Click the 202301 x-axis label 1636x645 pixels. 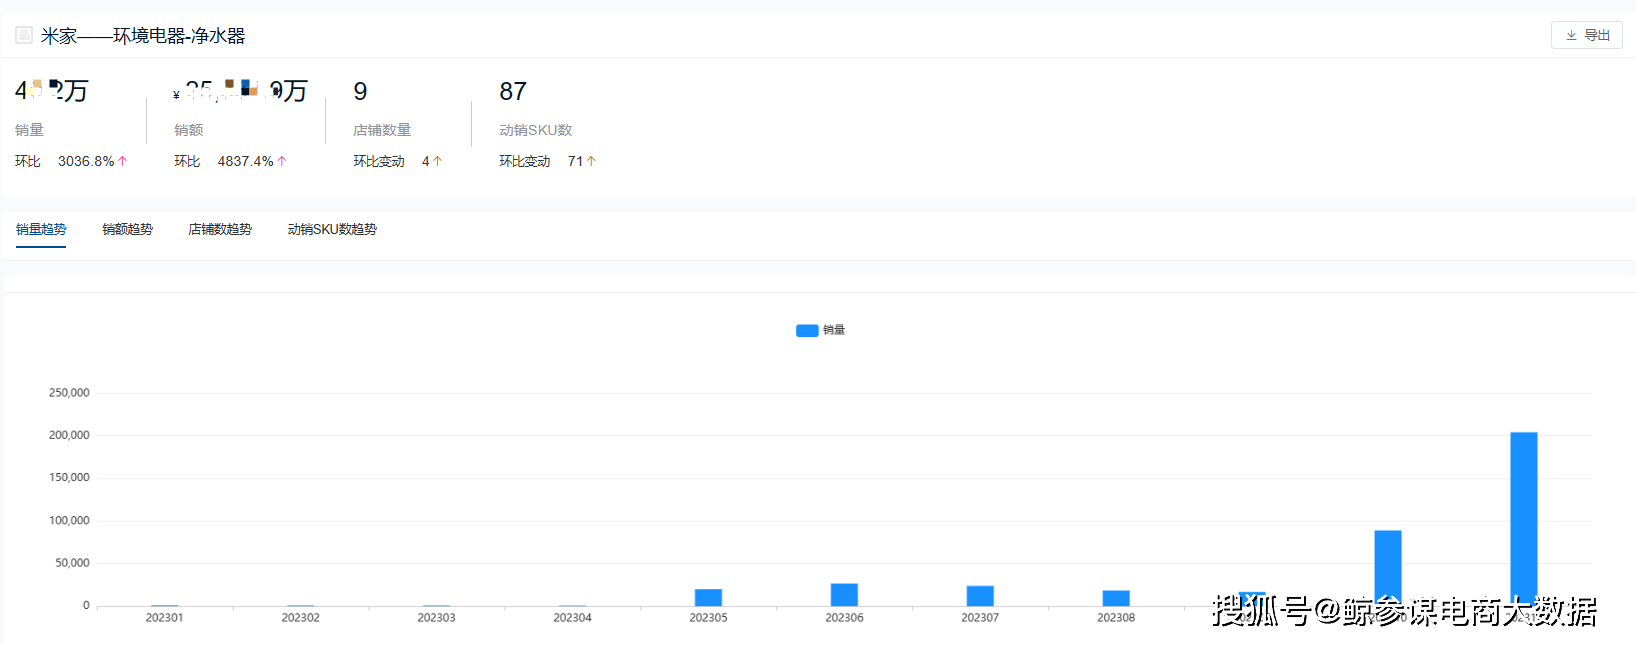click(x=164, y=618)
